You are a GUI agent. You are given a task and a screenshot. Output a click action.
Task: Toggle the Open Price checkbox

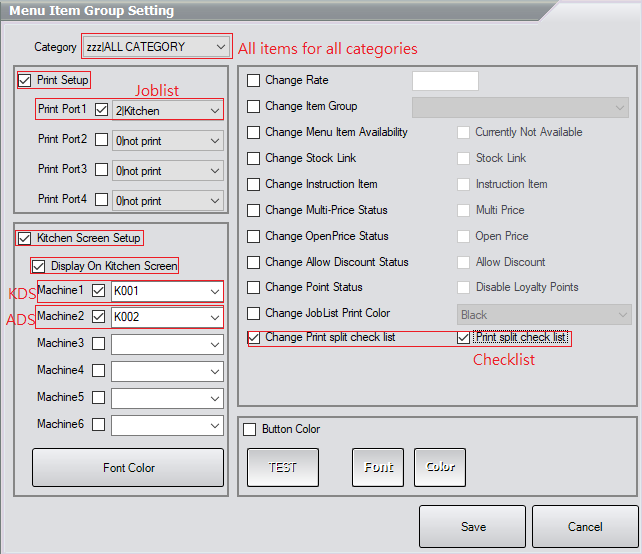[463, 236]
